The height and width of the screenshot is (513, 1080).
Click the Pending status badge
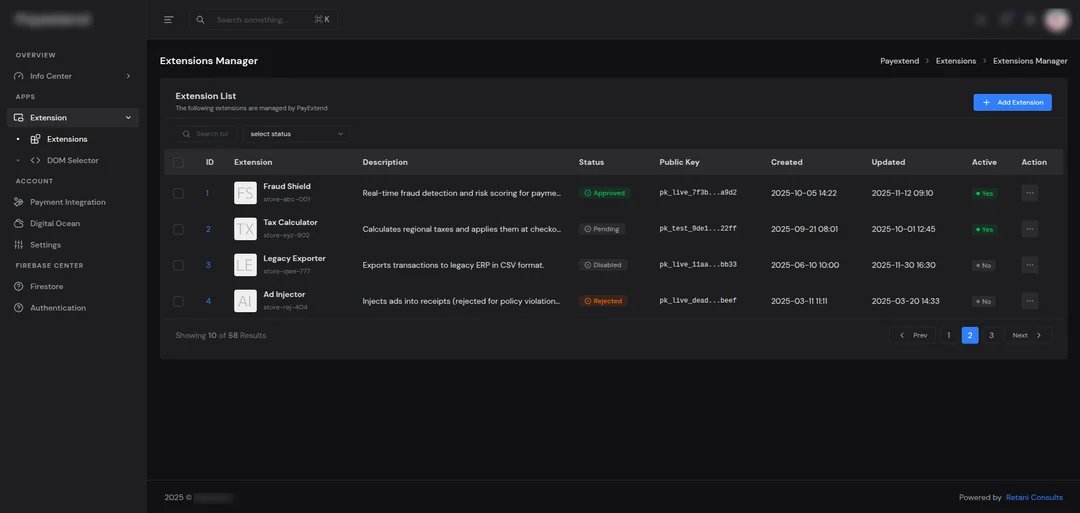click(x=601, y=229)
